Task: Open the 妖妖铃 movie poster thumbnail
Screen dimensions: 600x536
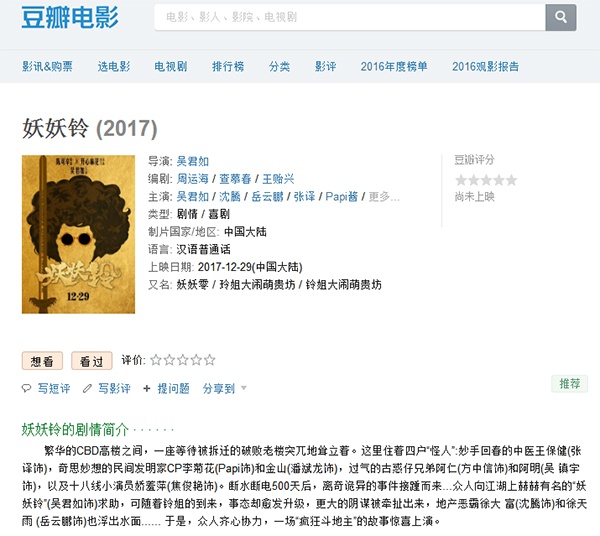Action: pos(78,234)
